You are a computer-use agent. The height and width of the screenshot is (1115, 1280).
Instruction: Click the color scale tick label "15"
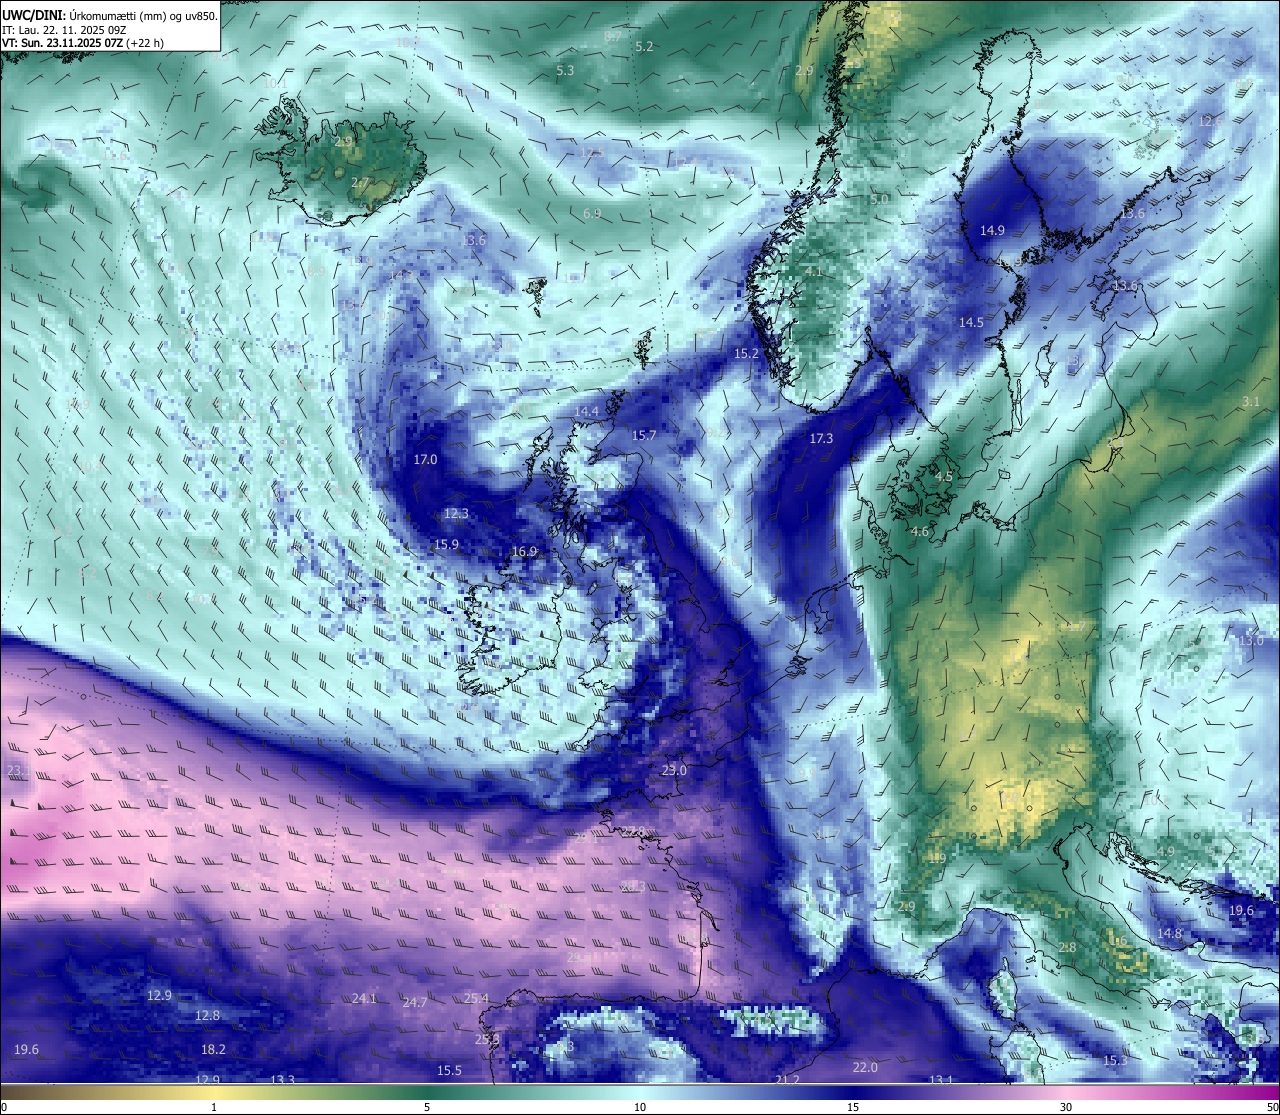click(853, 1107)
